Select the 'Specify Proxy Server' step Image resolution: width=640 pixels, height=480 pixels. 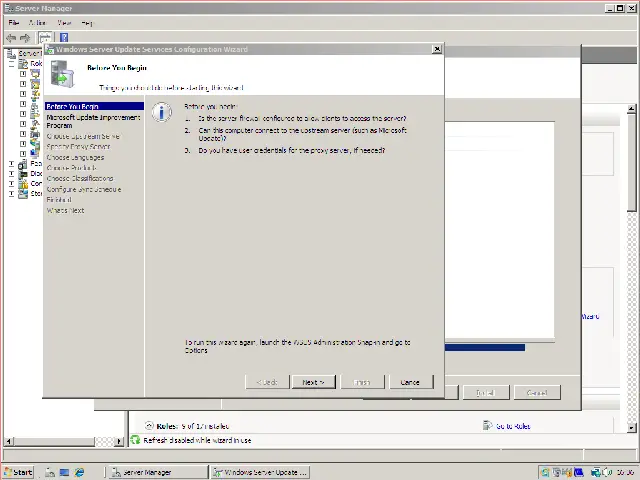point(78,147)
